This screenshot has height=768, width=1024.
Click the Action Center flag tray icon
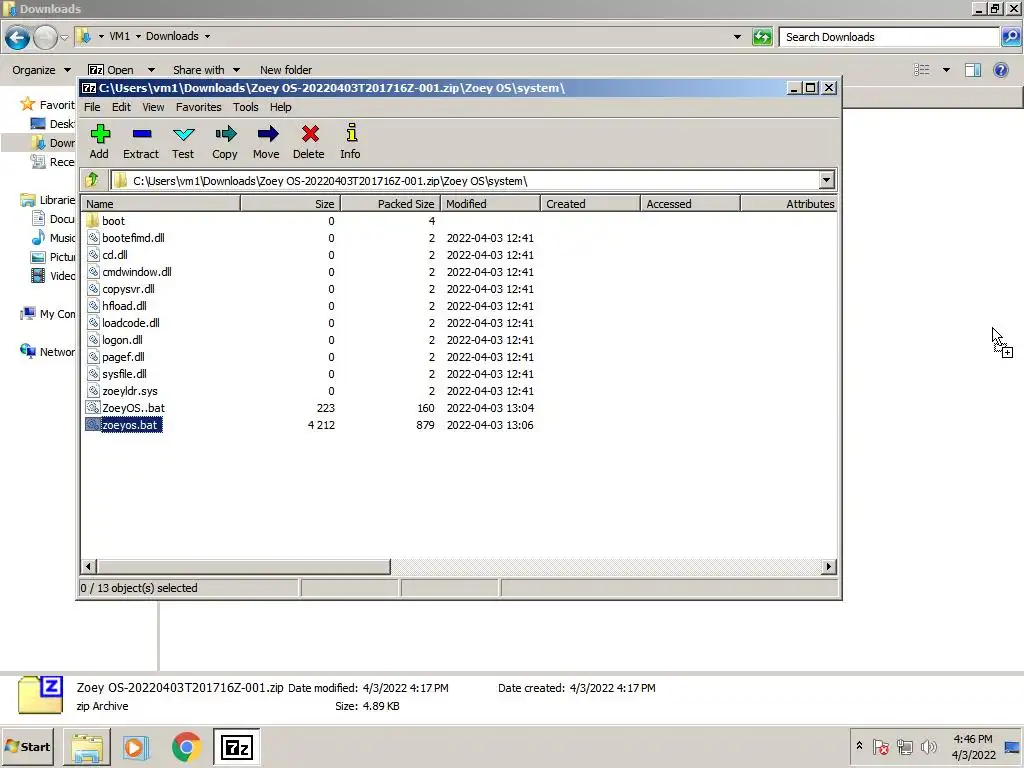(880, 746)
